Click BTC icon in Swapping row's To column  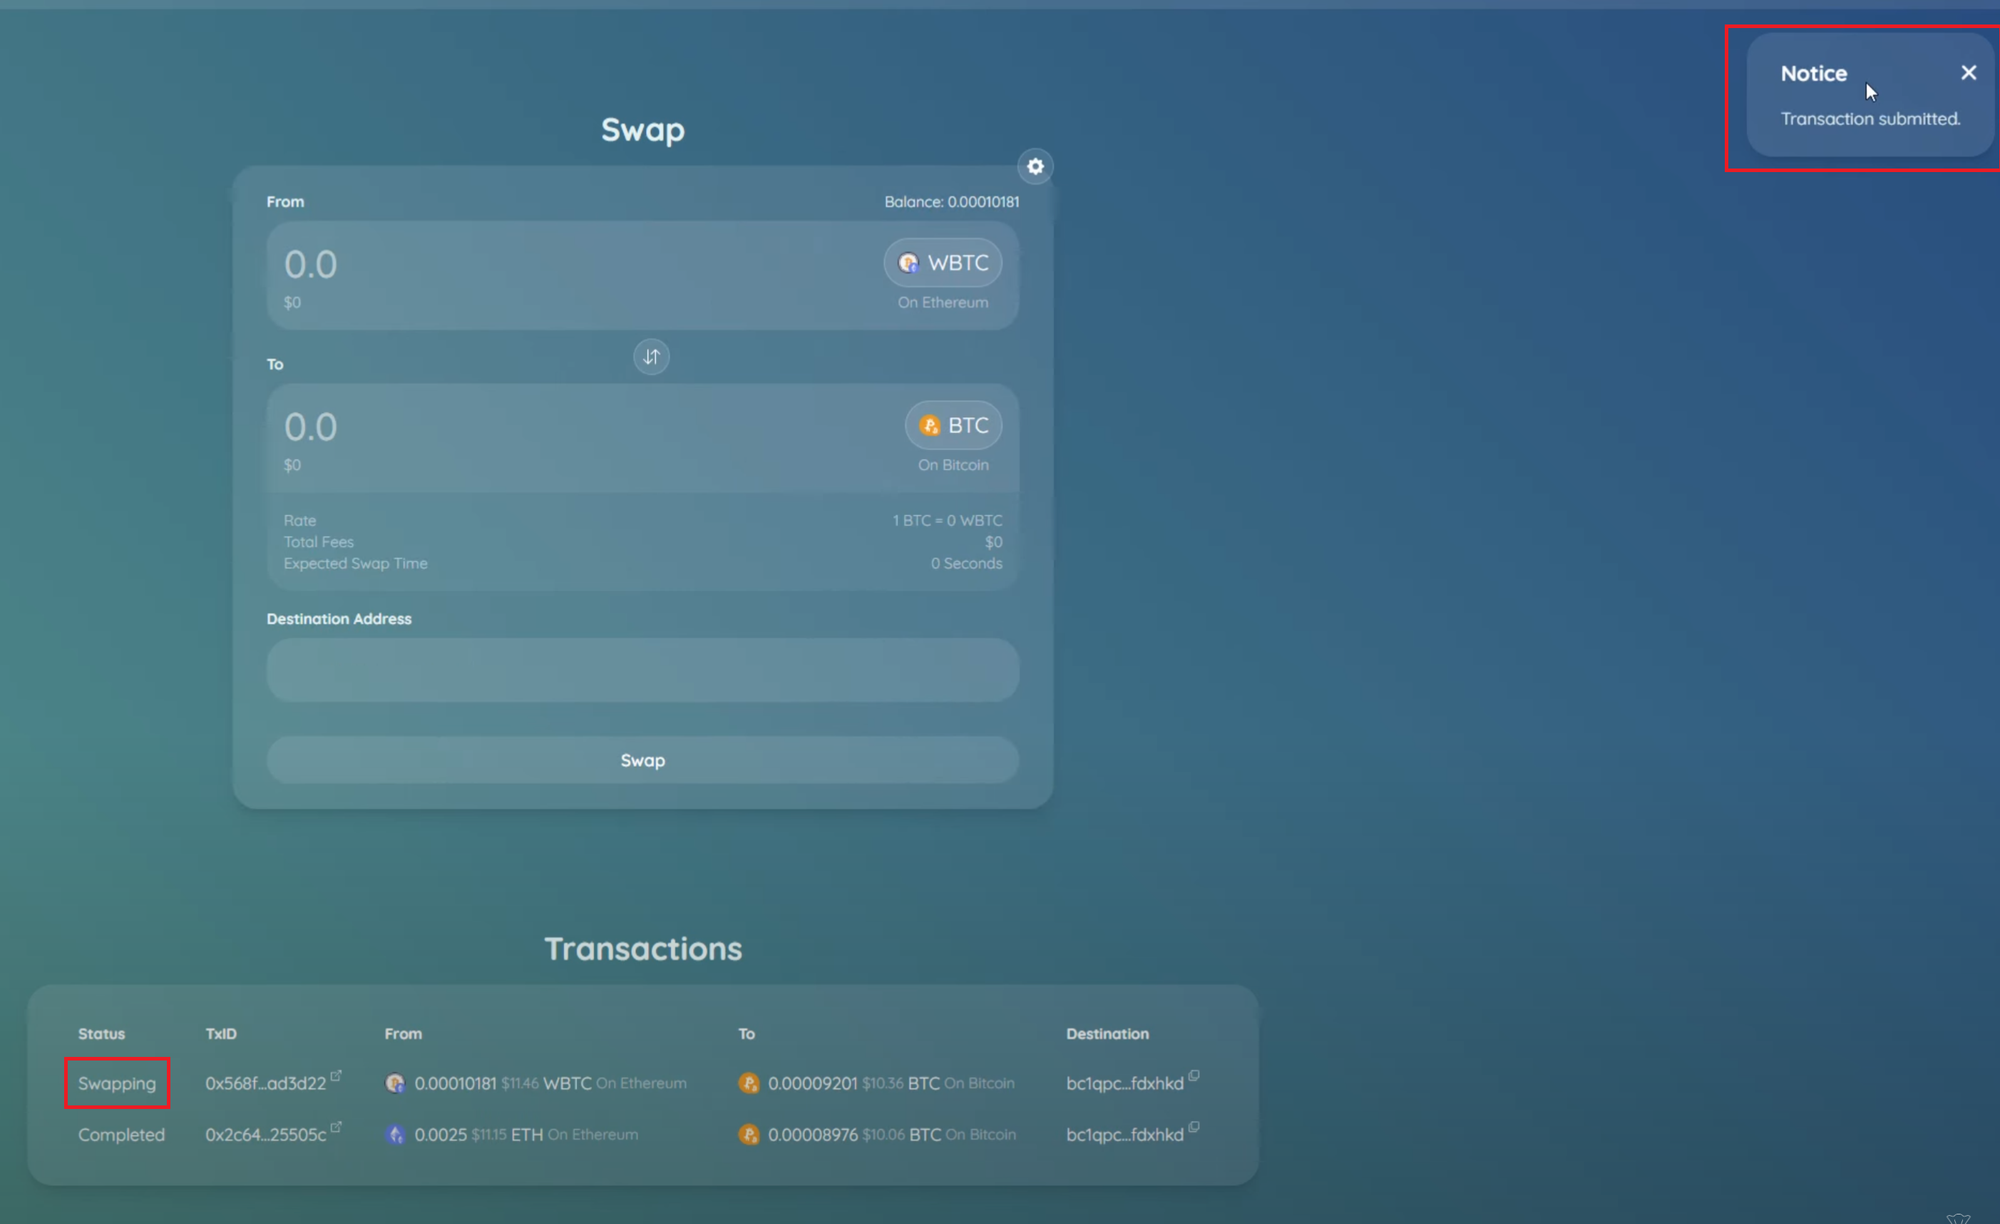click(x=749, y=1083)
